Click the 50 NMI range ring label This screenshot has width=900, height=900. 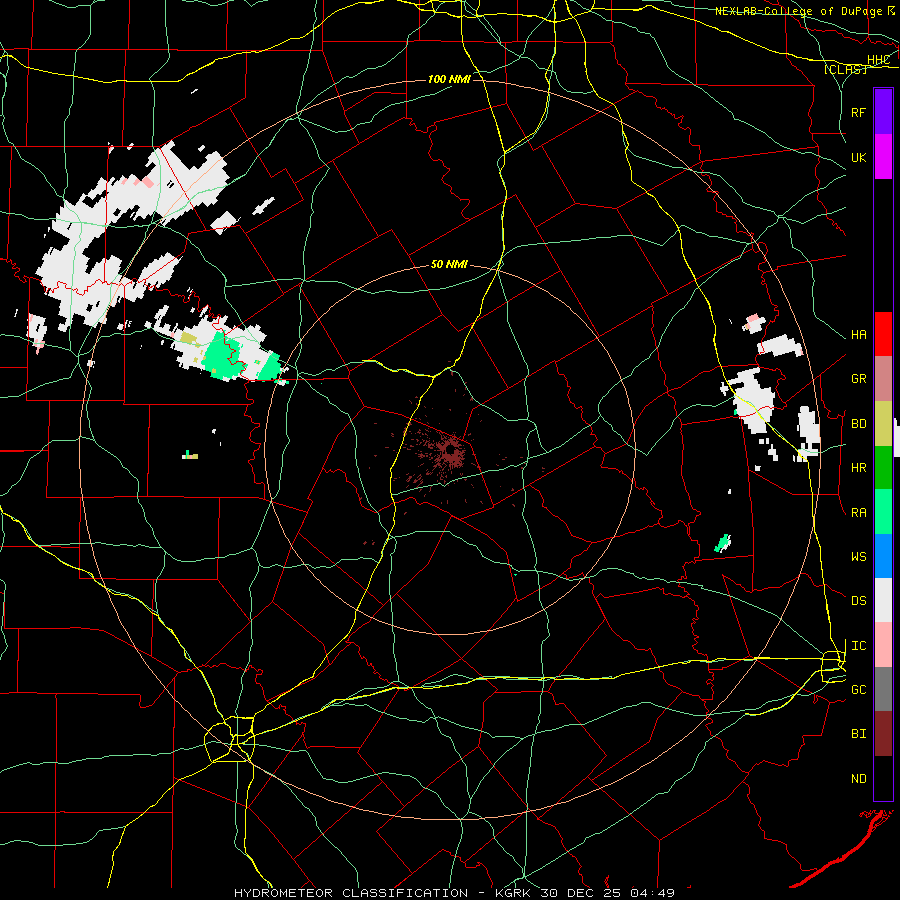pyautogui.click(x=449, y=264)
